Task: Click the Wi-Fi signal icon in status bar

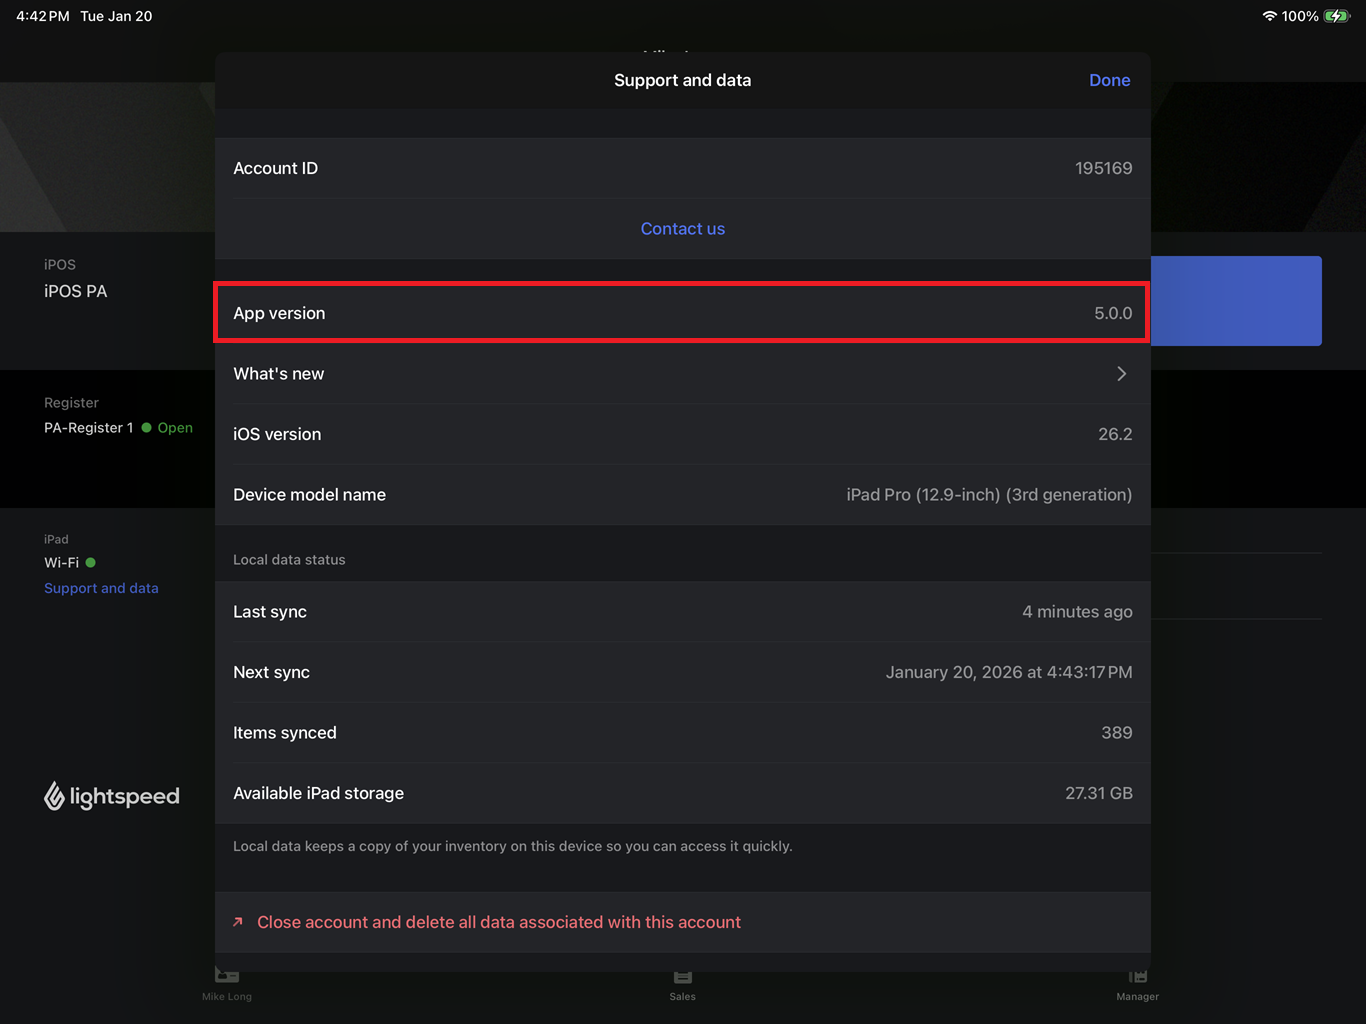Action: point(1269,16)
